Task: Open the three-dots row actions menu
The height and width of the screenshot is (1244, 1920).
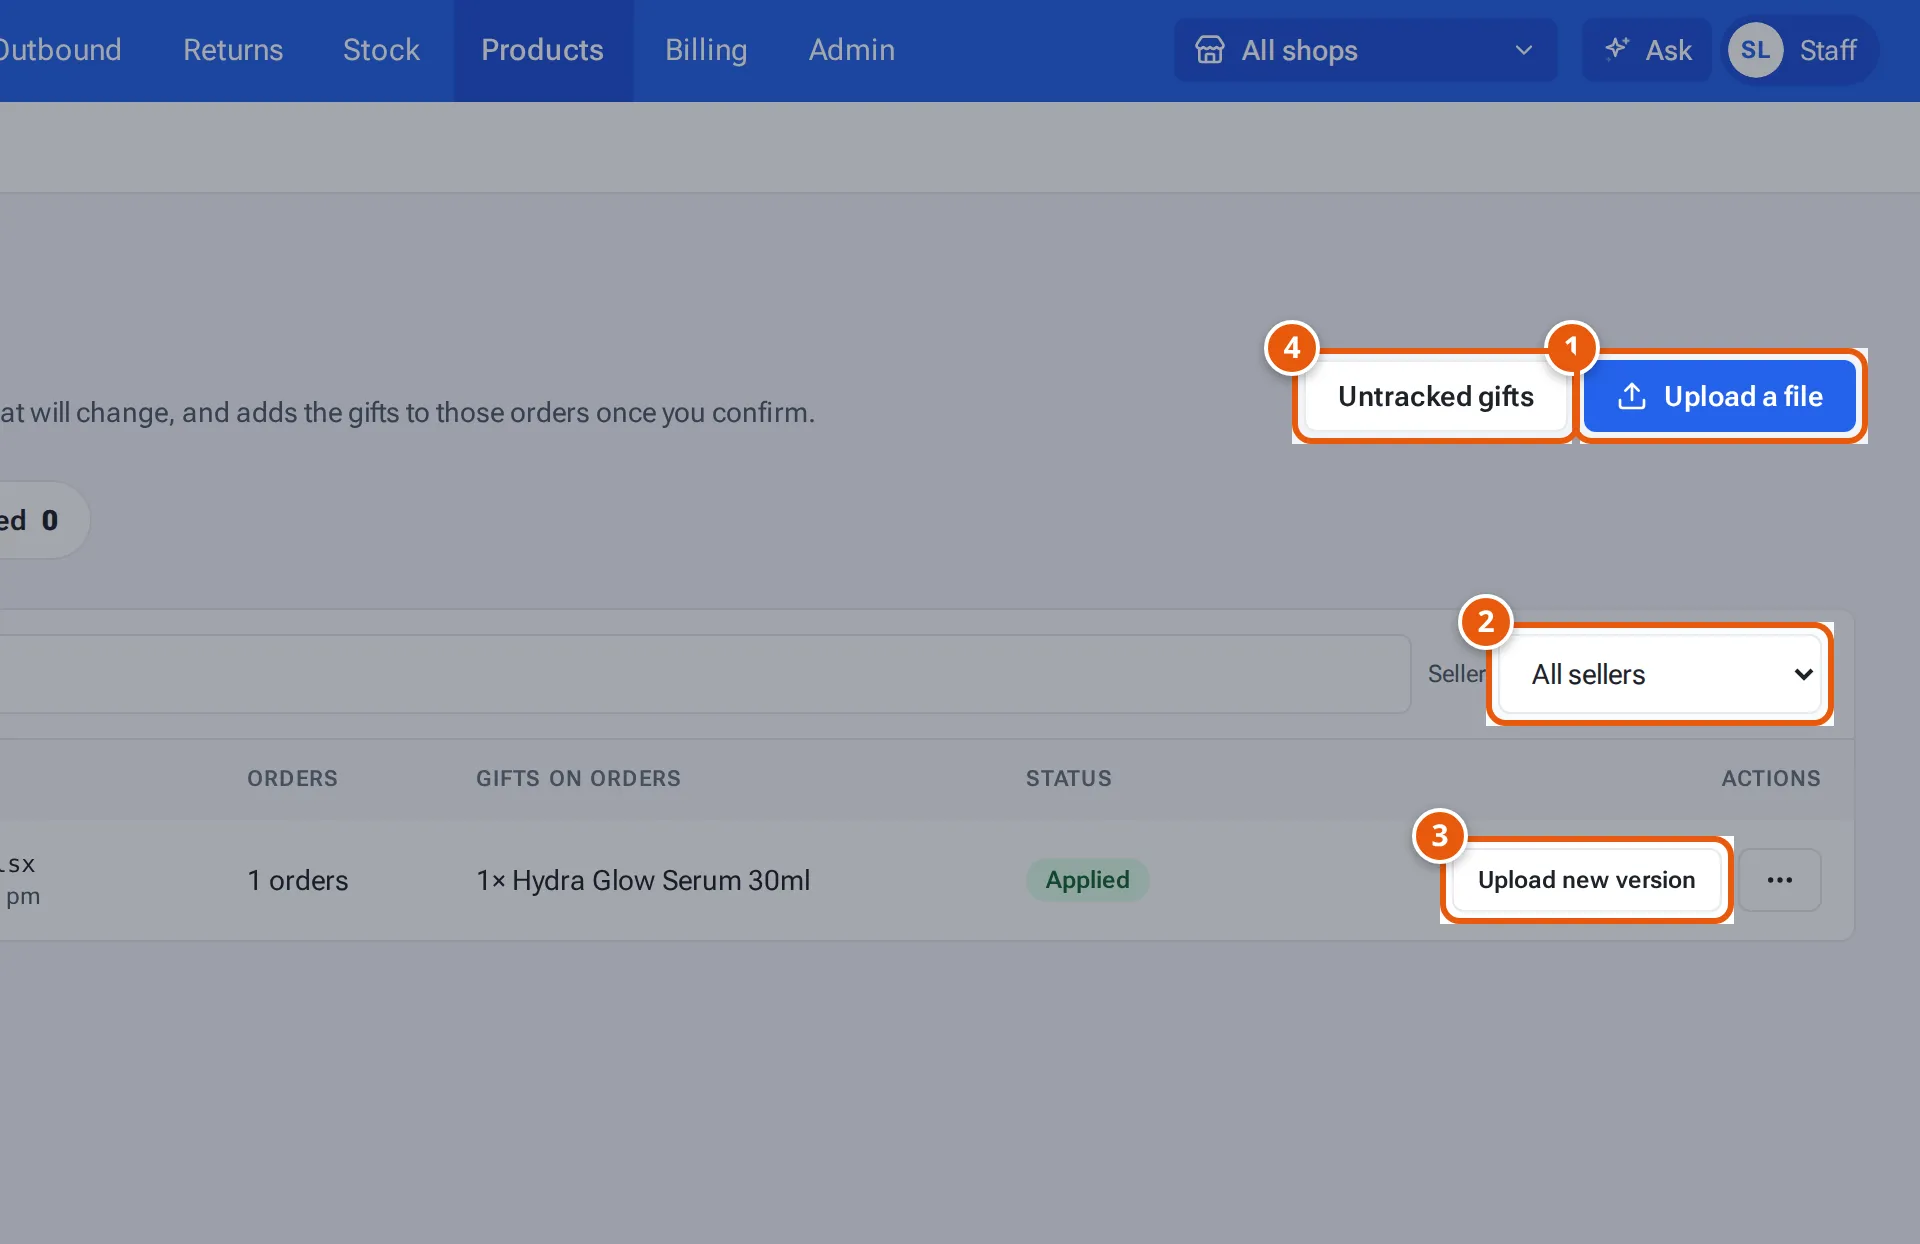Action: pyautogui.click(x=1780, y=880)
